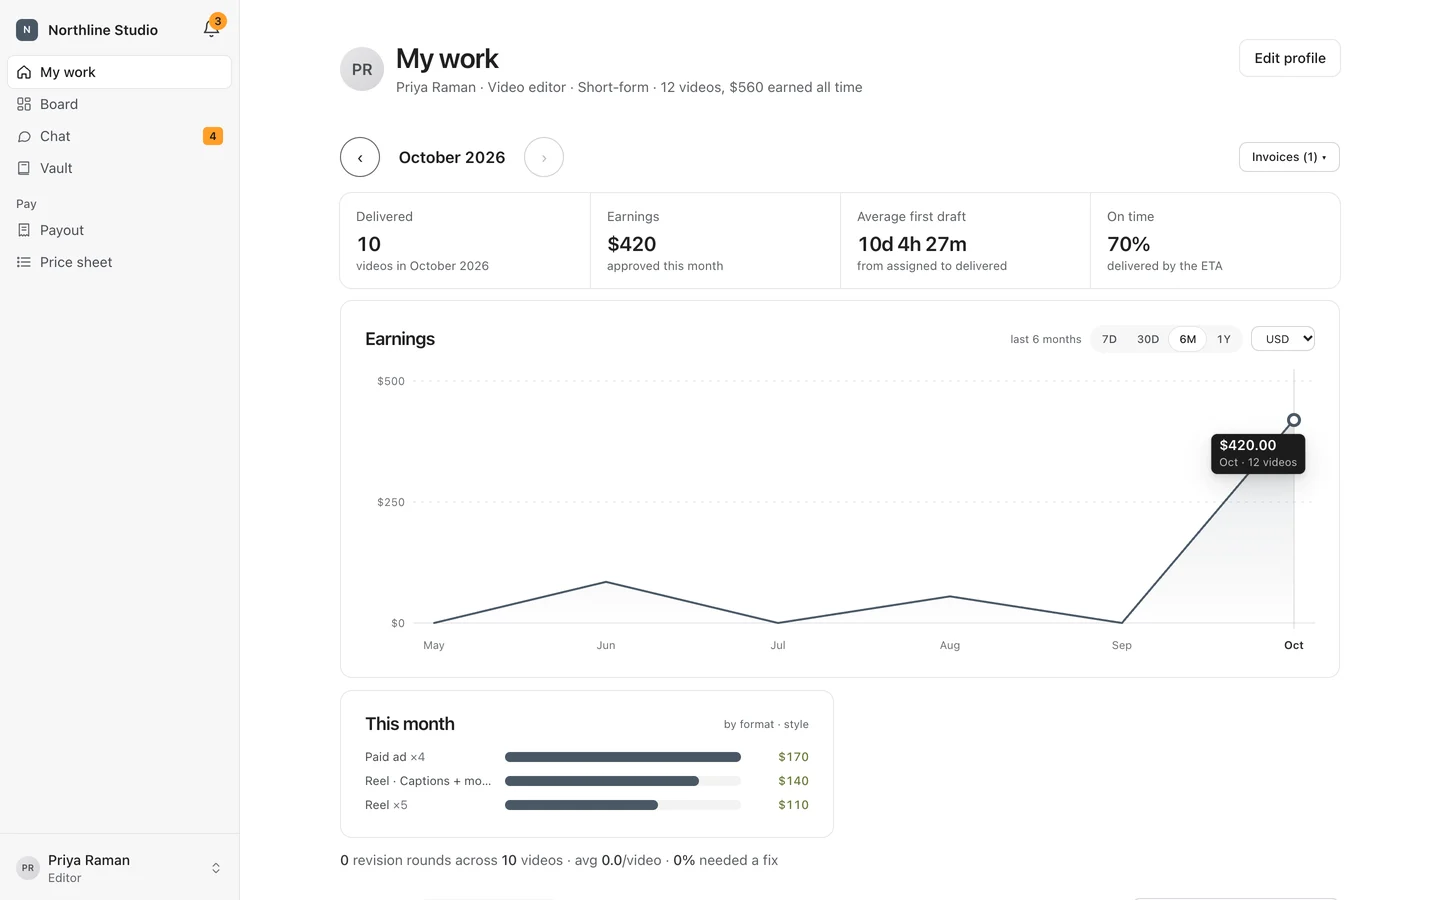
Task: Click the On time 70% stat card
Action: click(1215, 241)
